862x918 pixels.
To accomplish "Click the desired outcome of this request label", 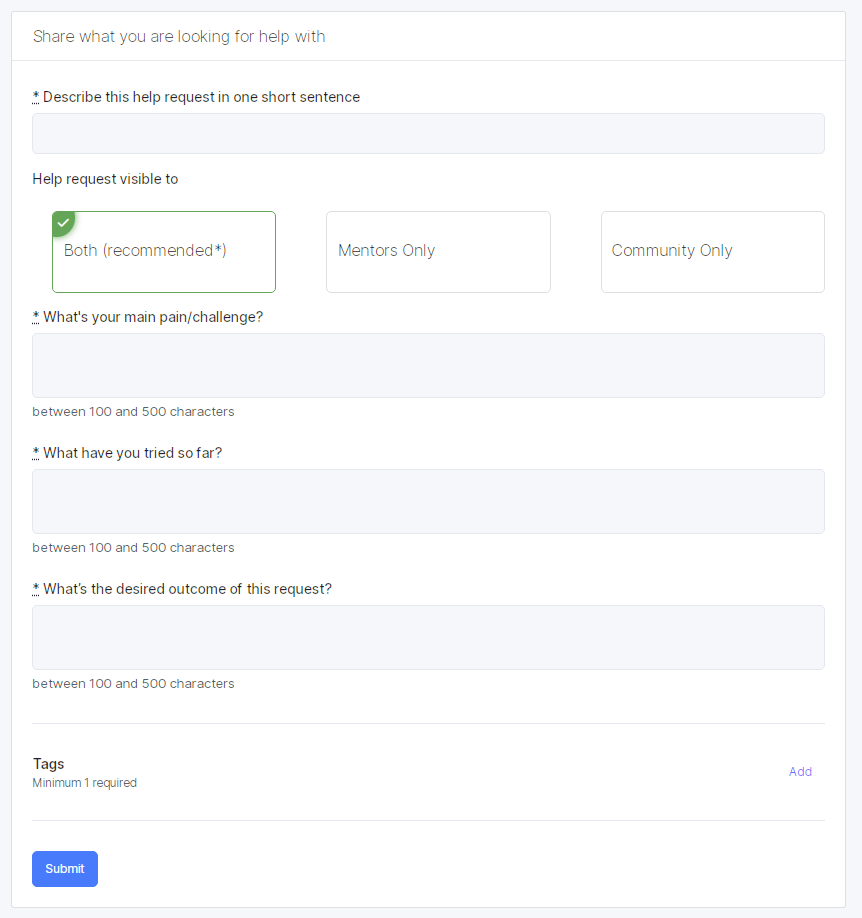I will pos(187,588).
